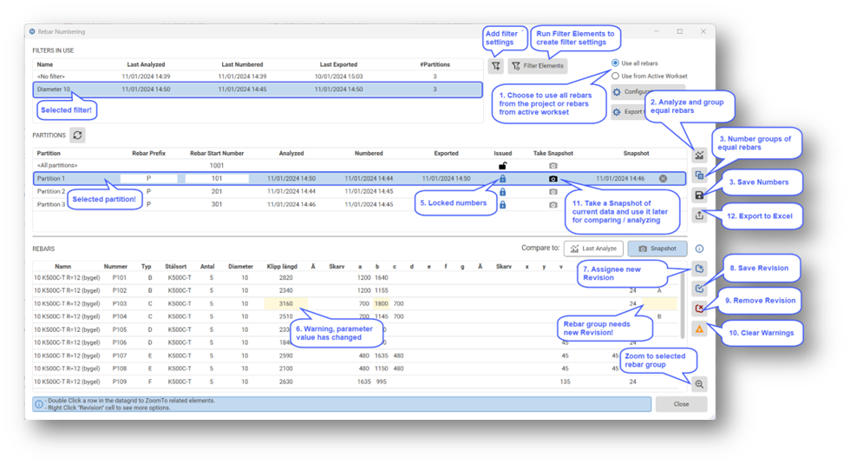The image size is (850, 464).
Task: Click the Analyze and group rebars icon
Action: (x=699, y=156)
